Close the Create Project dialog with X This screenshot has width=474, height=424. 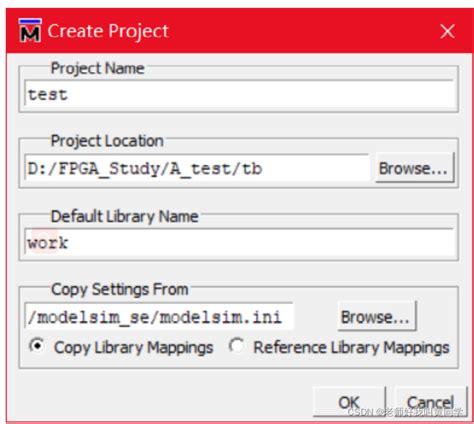pyautogui.click(x=447, y=31)
